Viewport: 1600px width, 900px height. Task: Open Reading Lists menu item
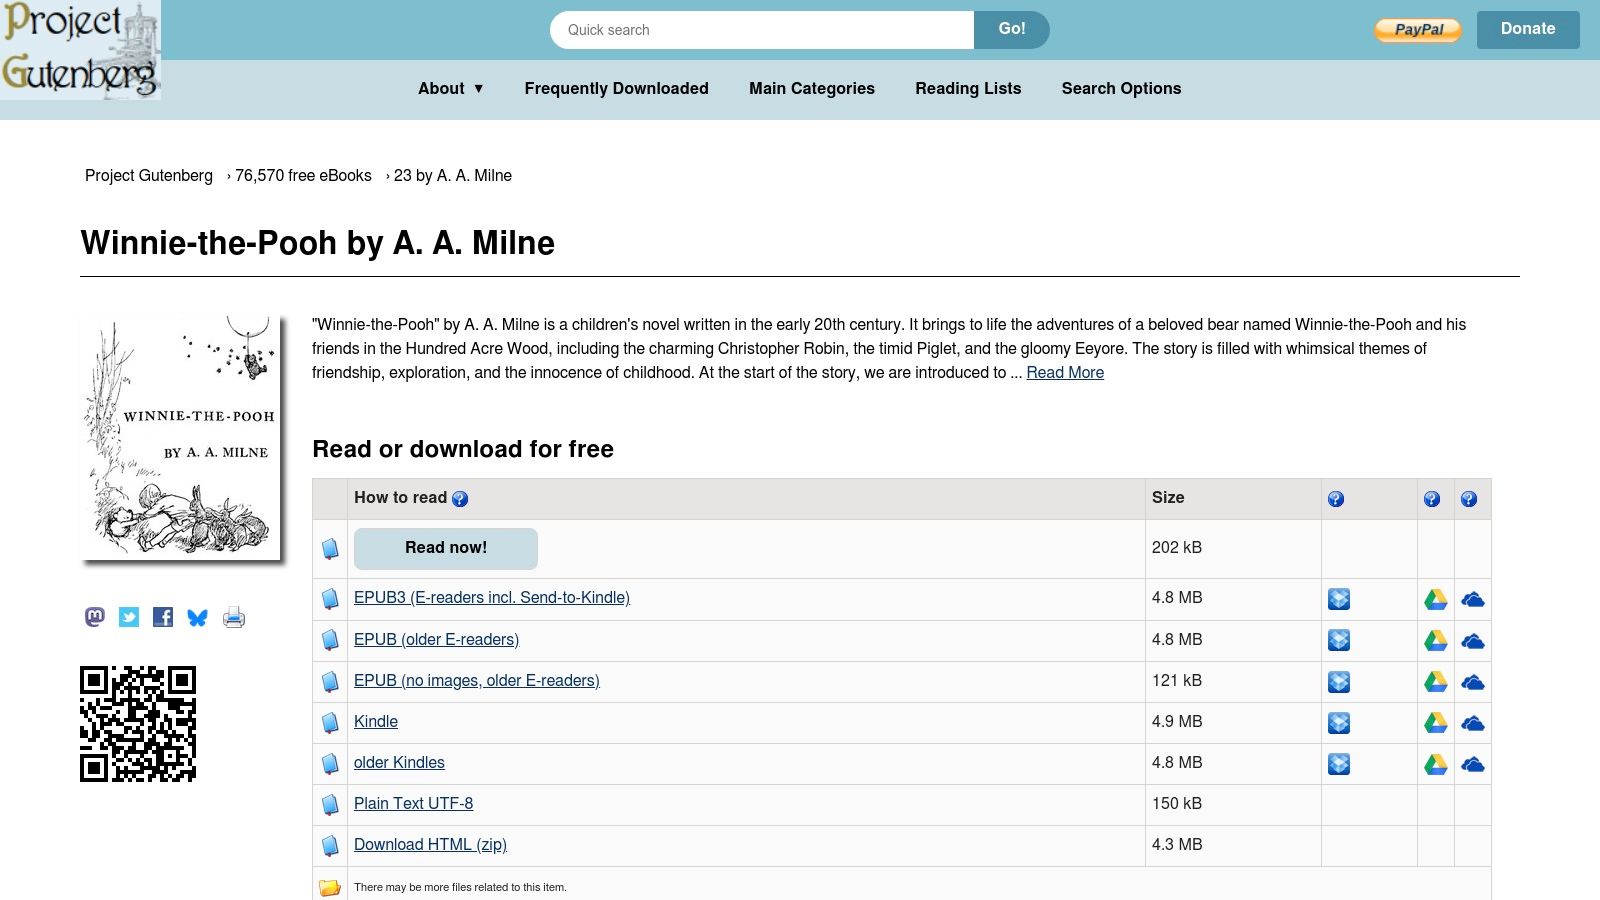[968, 88]
